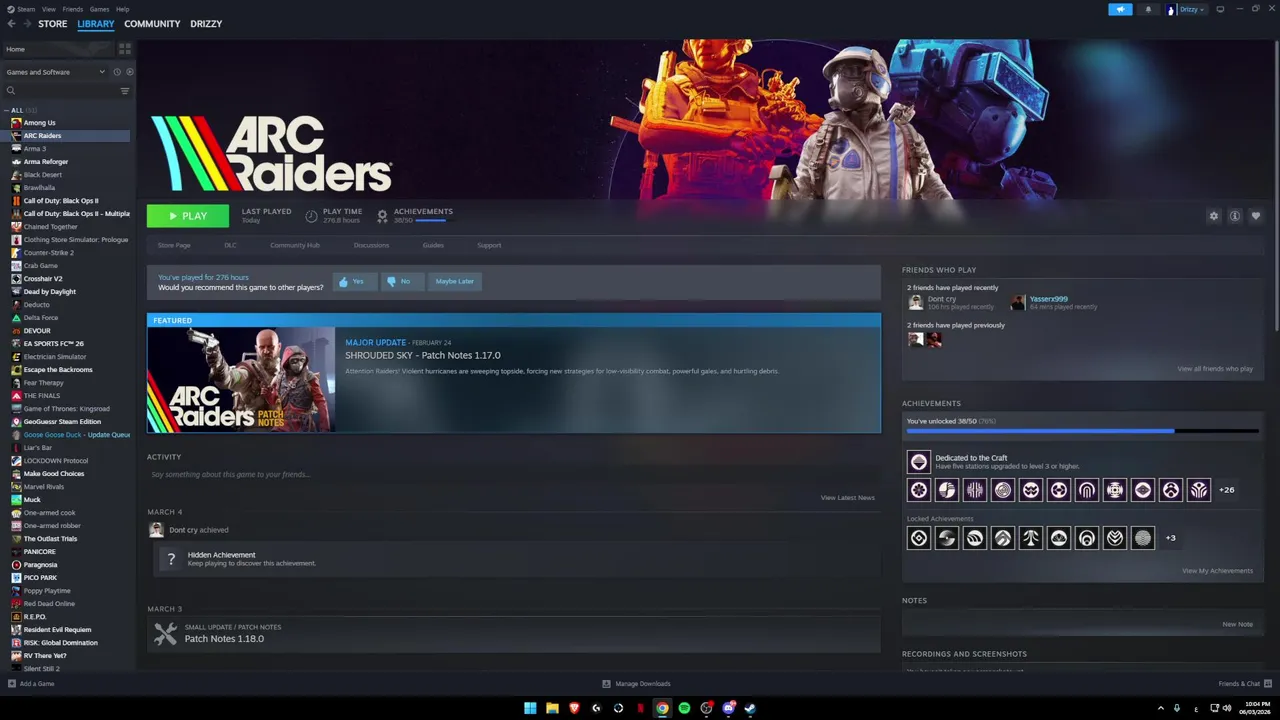
Task: Click the Maybe Later button
Action: point(455,281)
